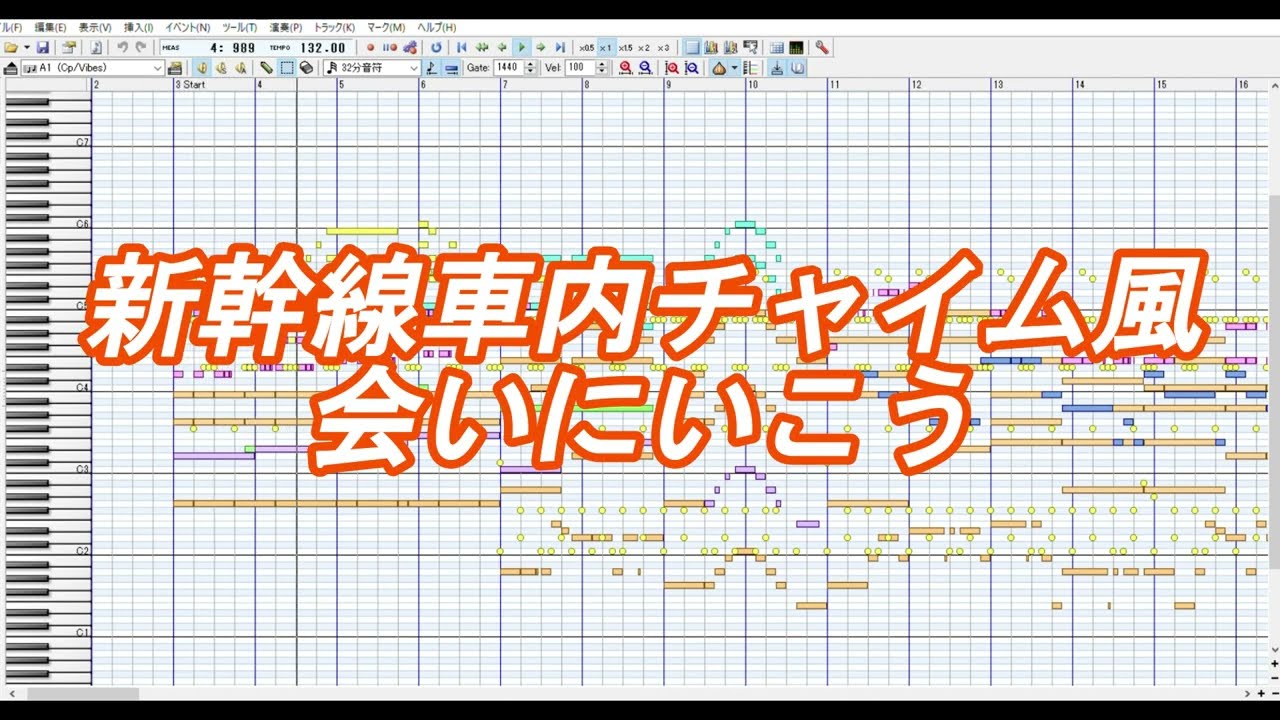Zoom out vertically with the fourth magnifier
This screenshot has width=1280, height=720.
coord(691,67)
